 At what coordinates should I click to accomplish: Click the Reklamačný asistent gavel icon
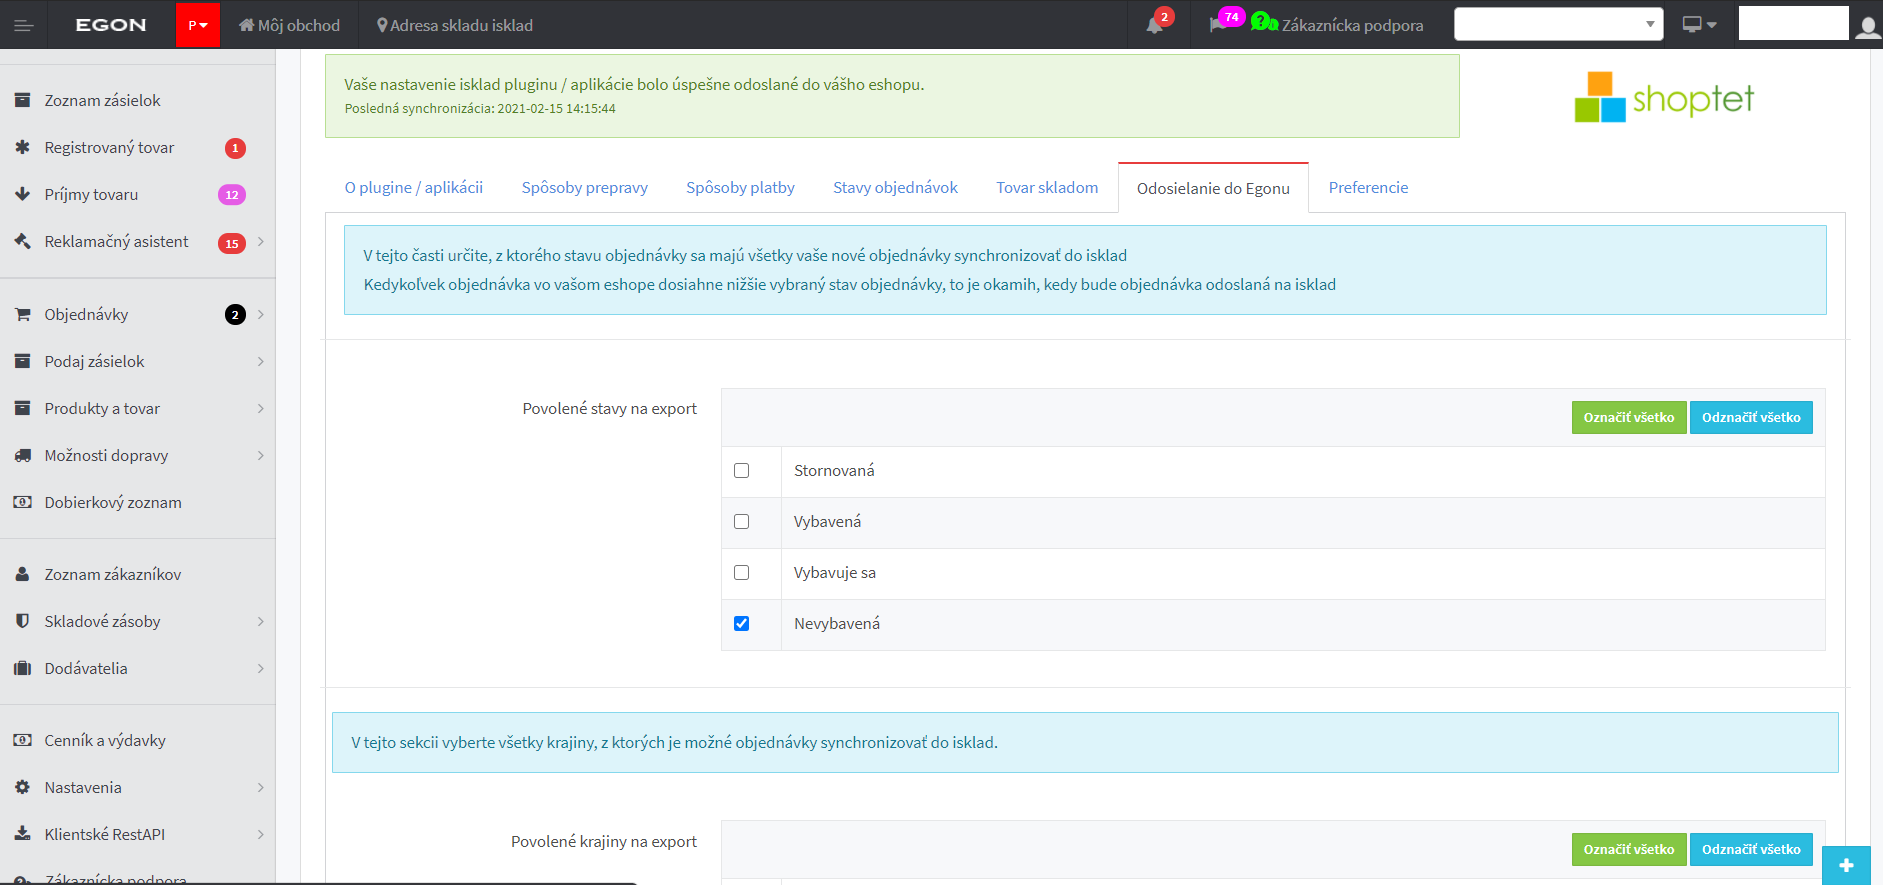22,241
